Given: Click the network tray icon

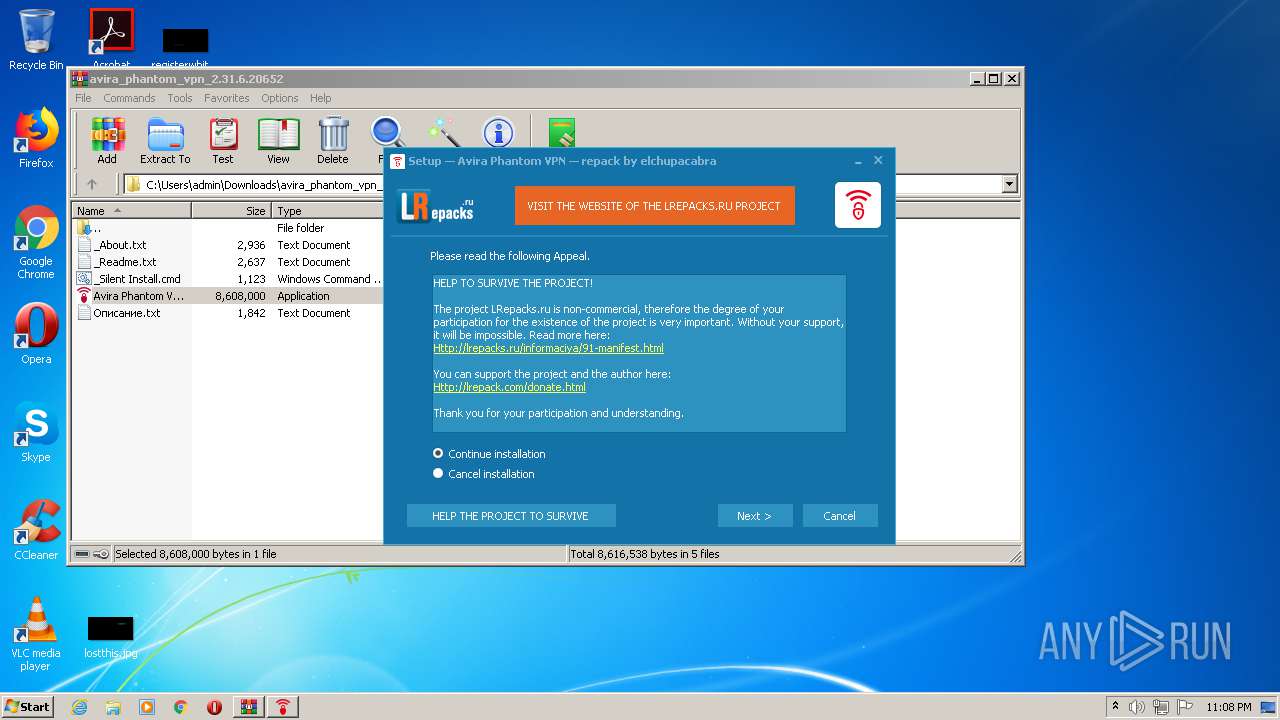Looking at the screenshot, I should (x=1161, y=707).
